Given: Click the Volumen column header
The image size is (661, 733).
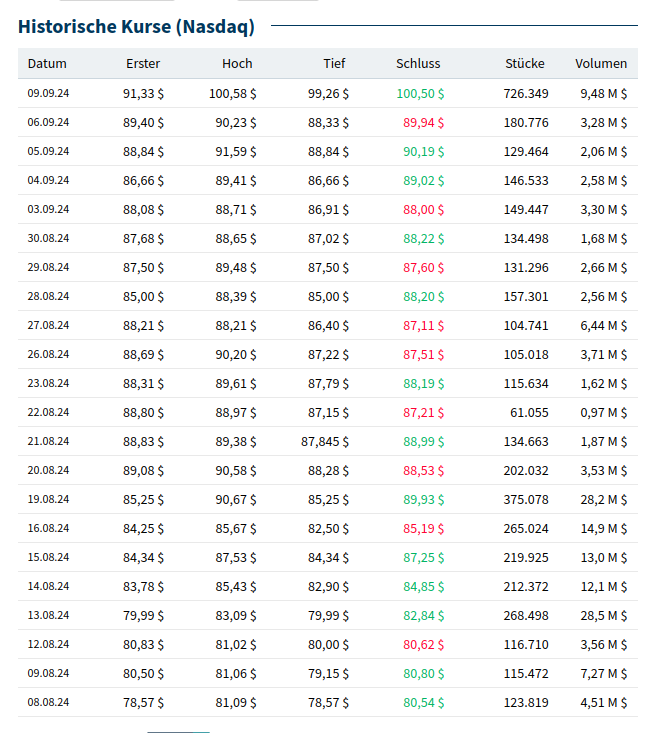Looking at the screenshot, I should tap(601, 64).
